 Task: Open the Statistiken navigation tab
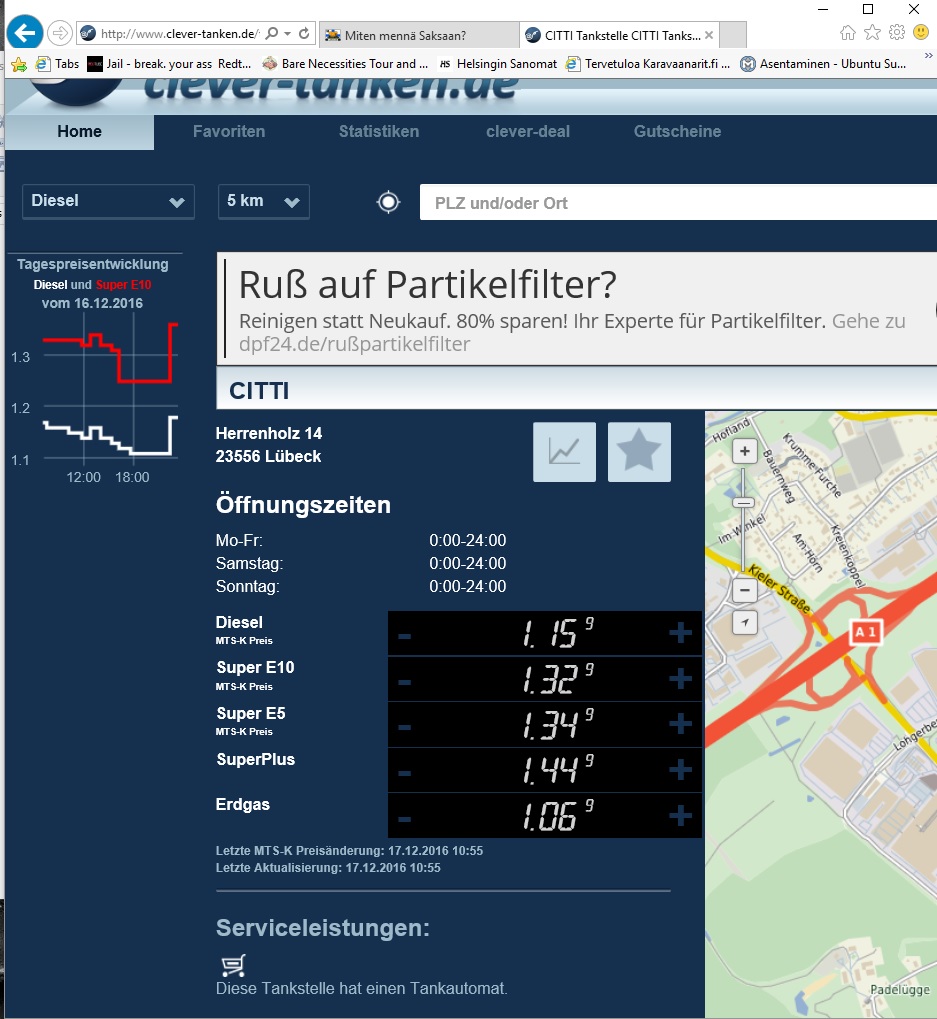coord(379,132)
